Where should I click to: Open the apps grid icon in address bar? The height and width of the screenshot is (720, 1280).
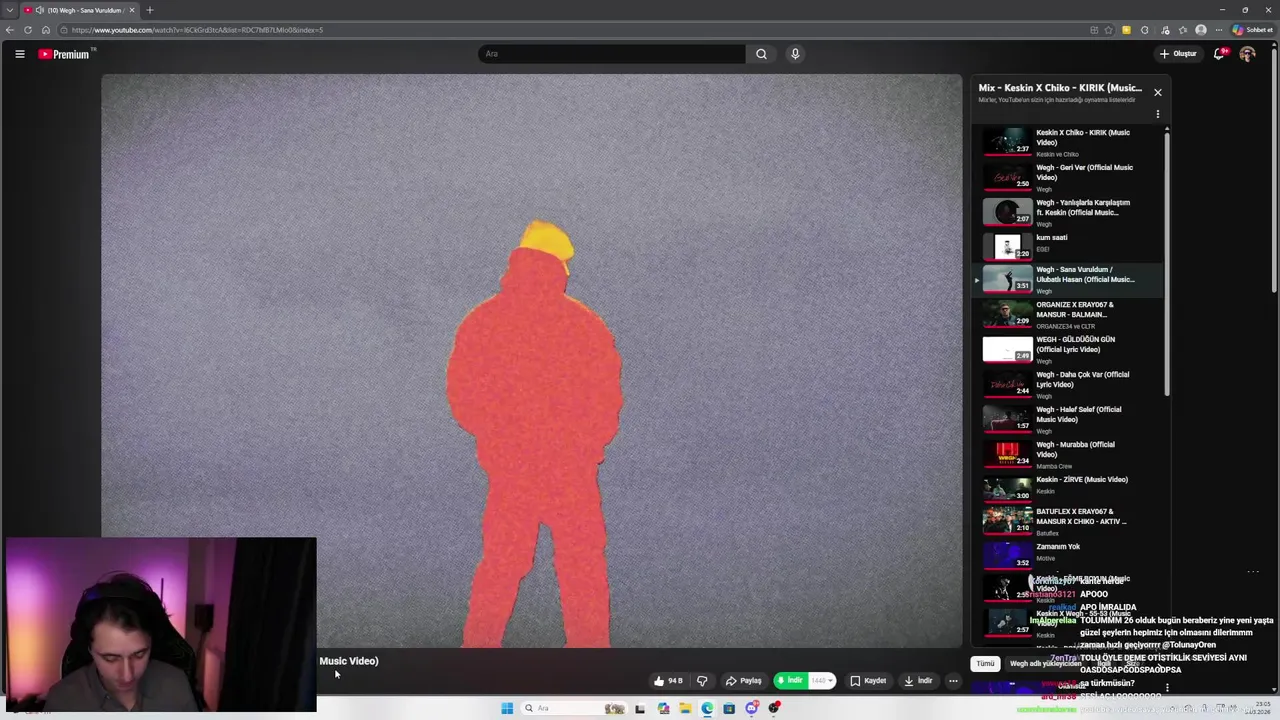1094,30
